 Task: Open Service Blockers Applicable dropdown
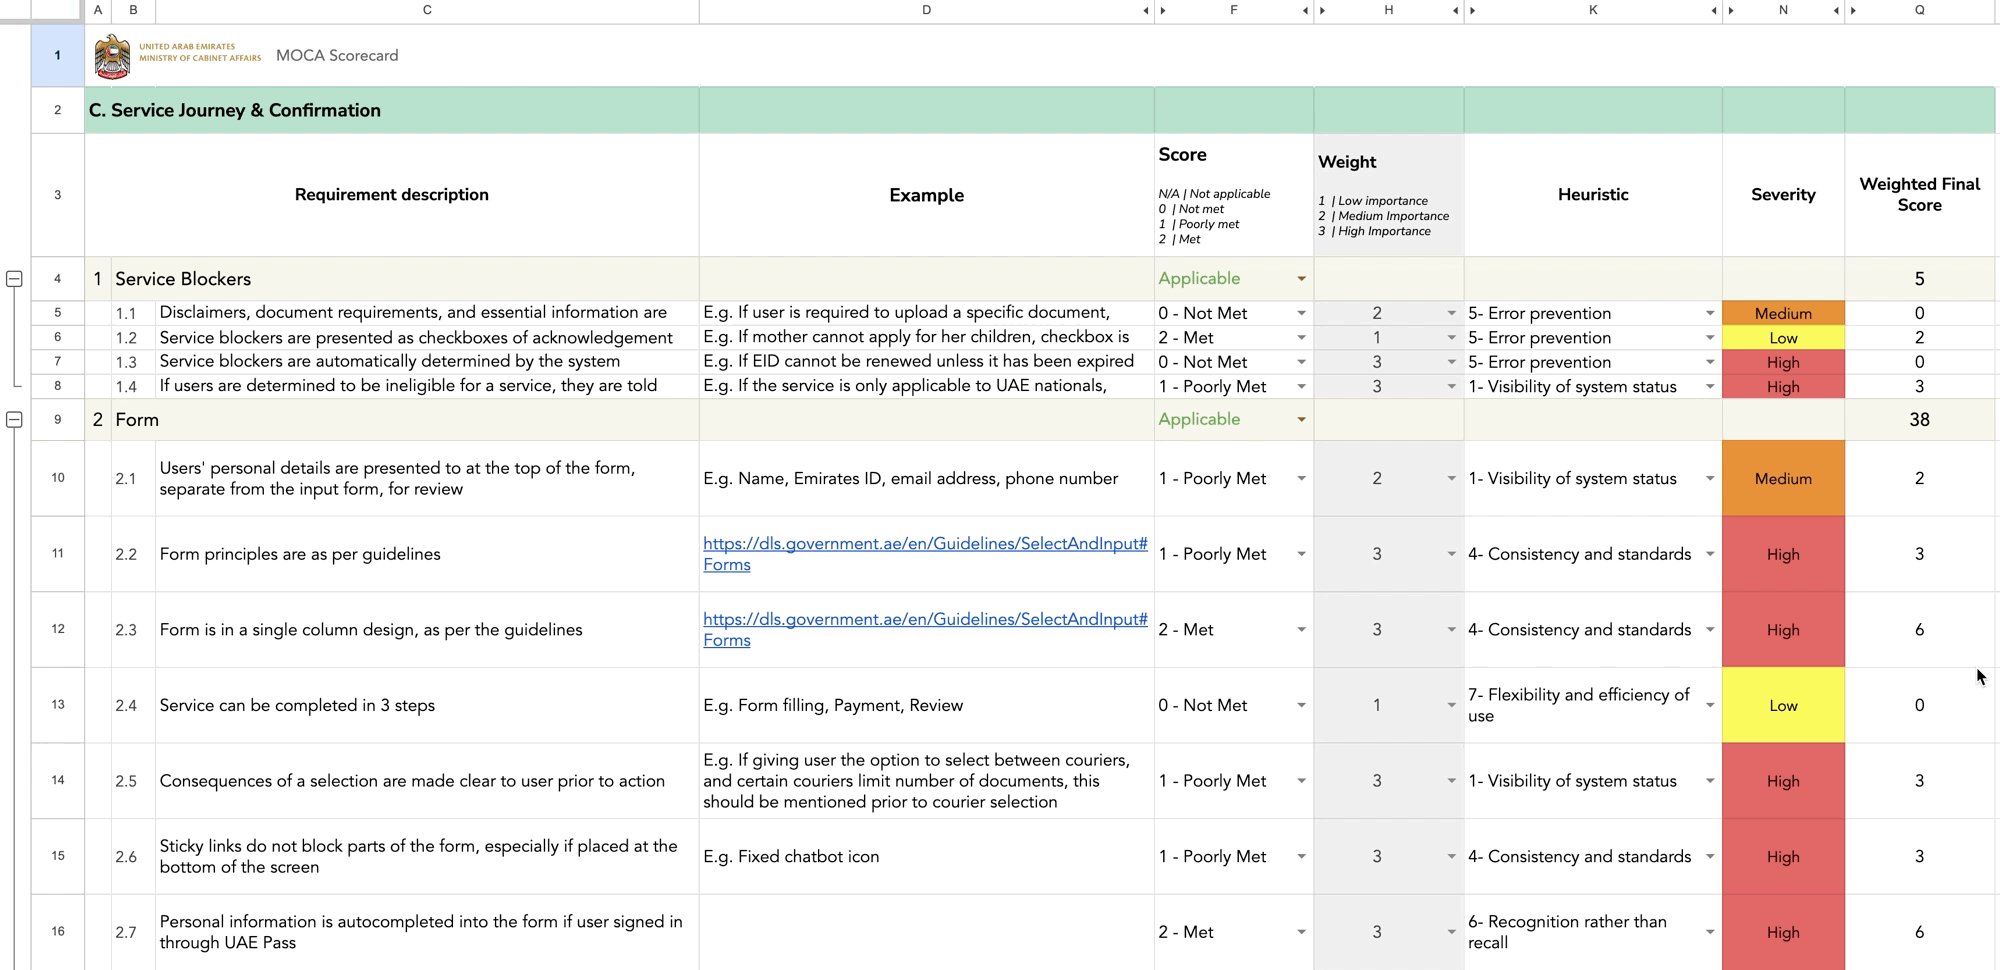click(1301, 279)
